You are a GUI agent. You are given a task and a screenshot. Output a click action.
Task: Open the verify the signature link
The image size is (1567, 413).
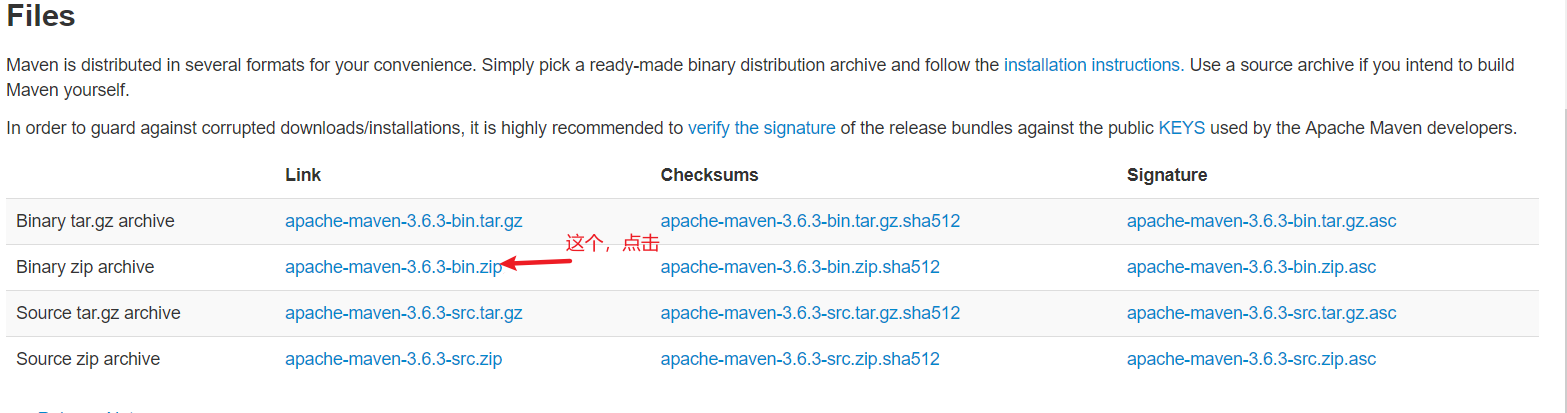[x=761, y=128]
